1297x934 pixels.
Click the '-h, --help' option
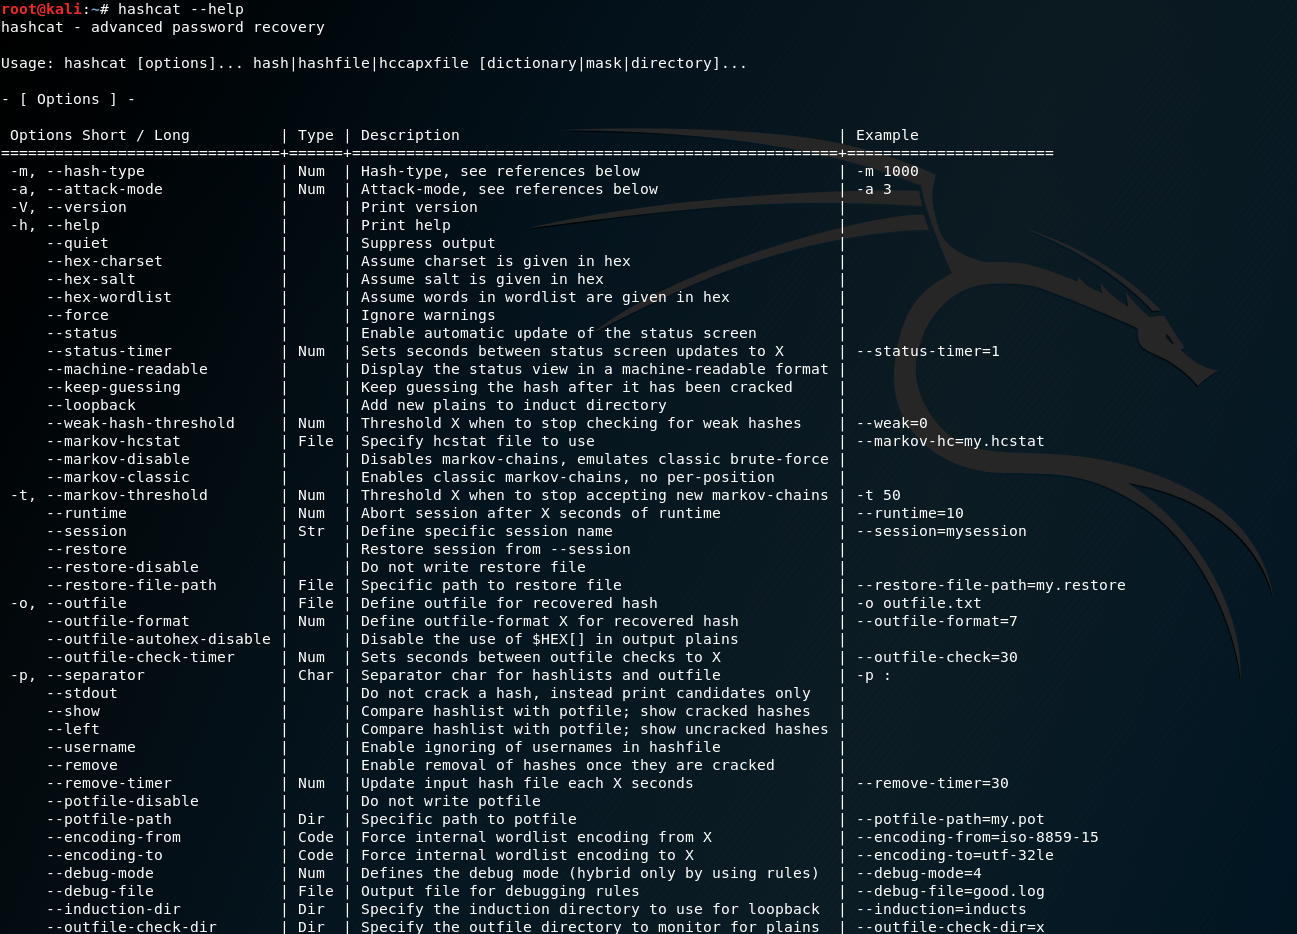55,225
